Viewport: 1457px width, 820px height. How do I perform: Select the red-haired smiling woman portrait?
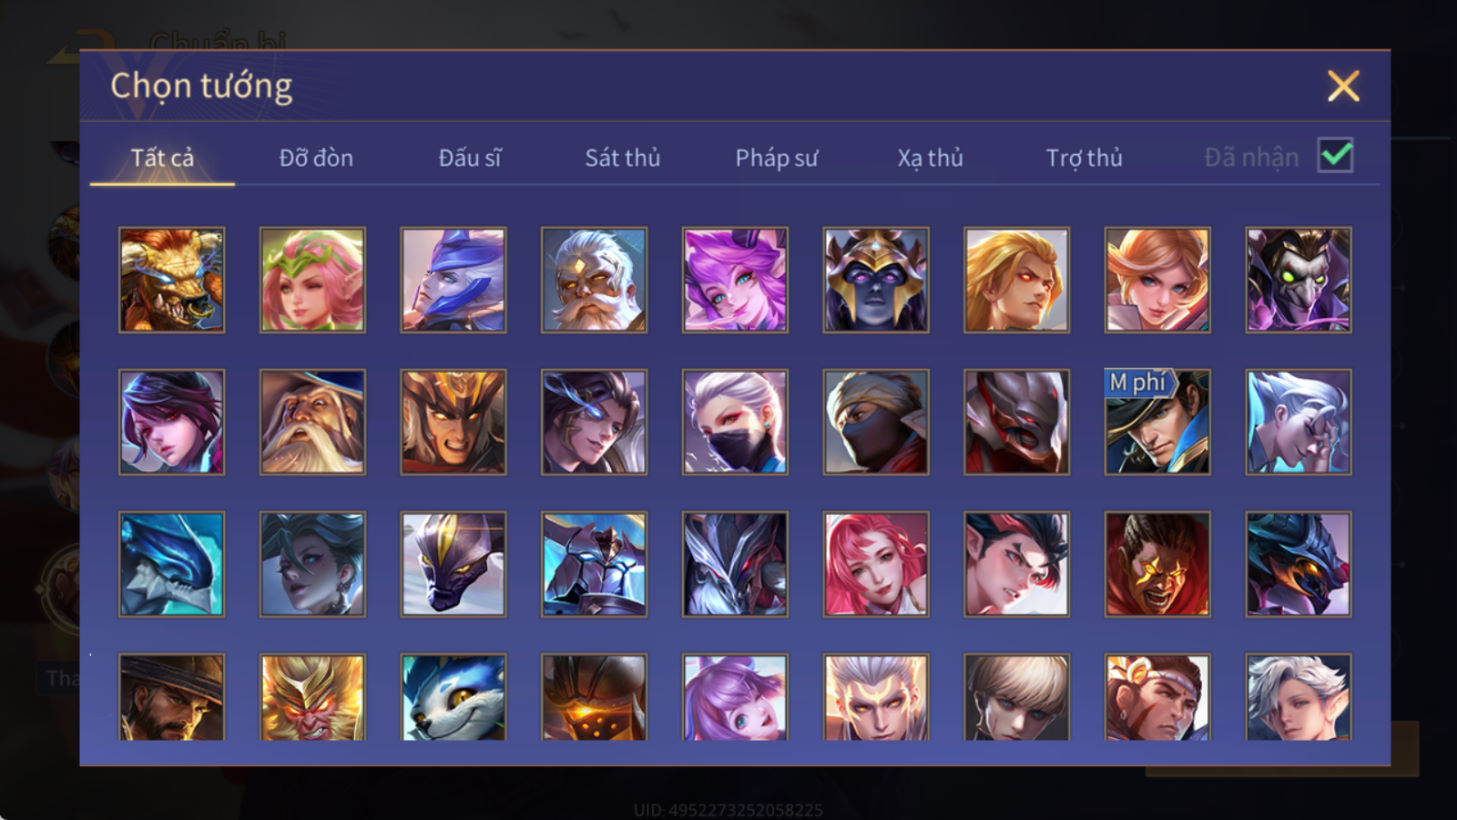(x=876, y=564)
